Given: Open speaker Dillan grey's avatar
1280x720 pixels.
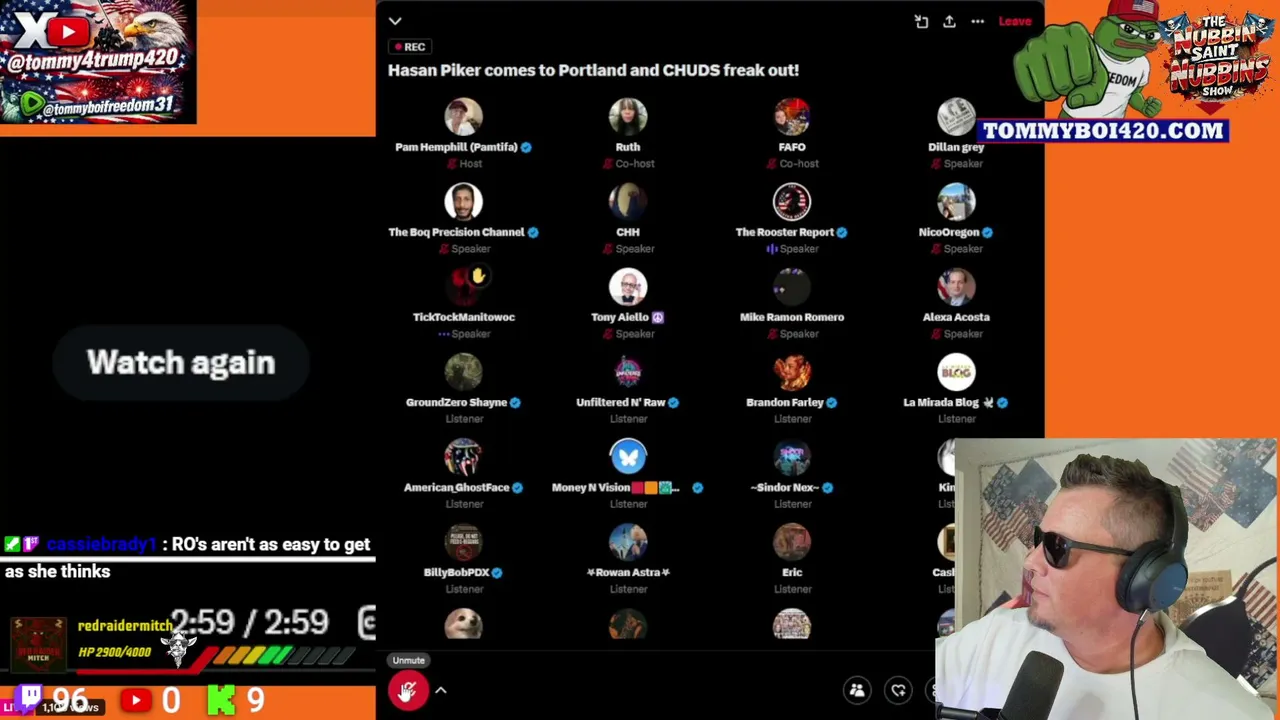Looking at the screenshot, I should pos(956,117).
